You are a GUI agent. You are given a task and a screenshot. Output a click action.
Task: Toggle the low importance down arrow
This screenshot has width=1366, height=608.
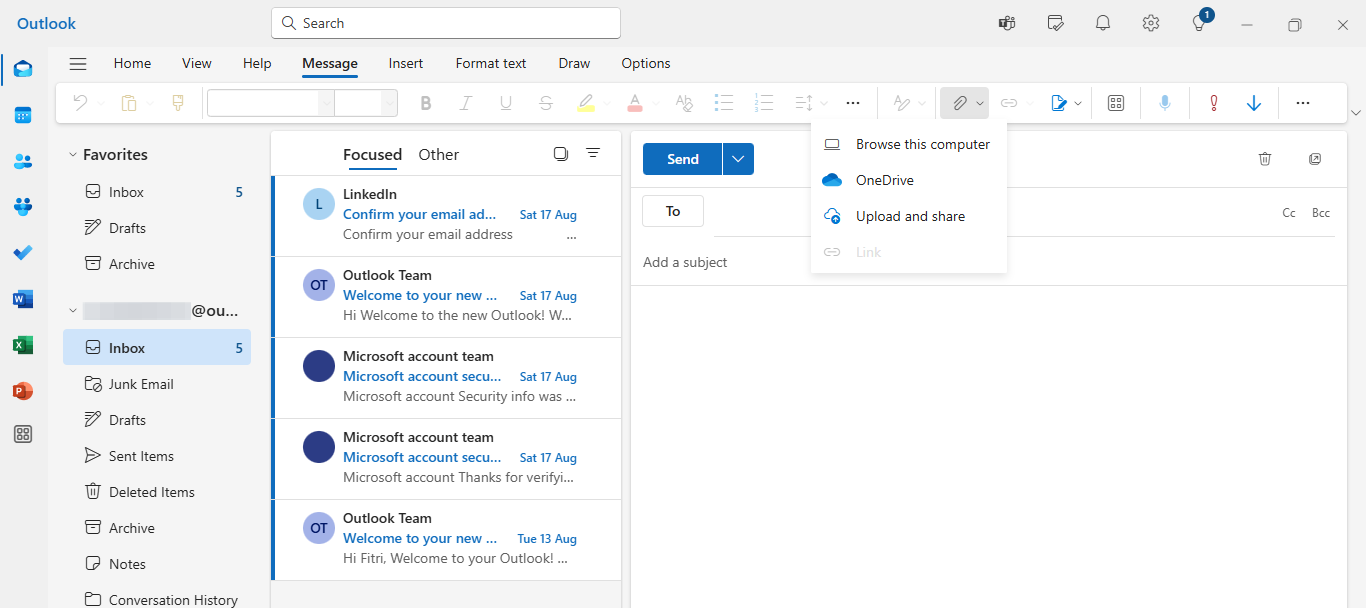[1254, 102]
